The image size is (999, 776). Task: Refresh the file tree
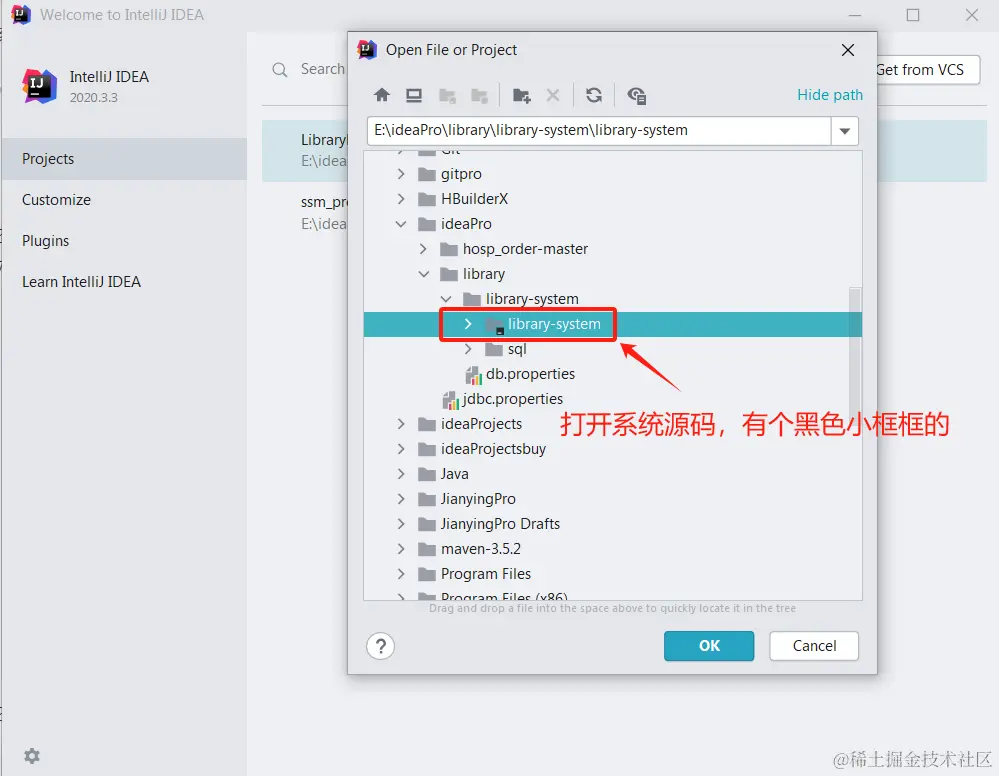tap(594, 96)
